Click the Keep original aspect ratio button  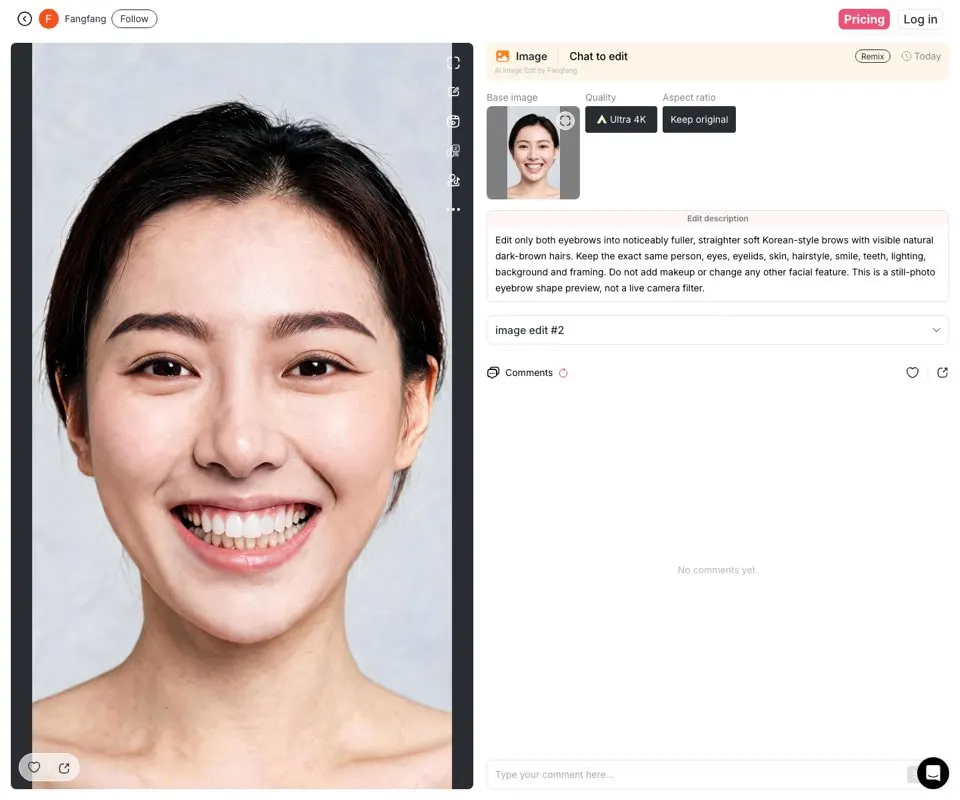click(x=699, y=119)
